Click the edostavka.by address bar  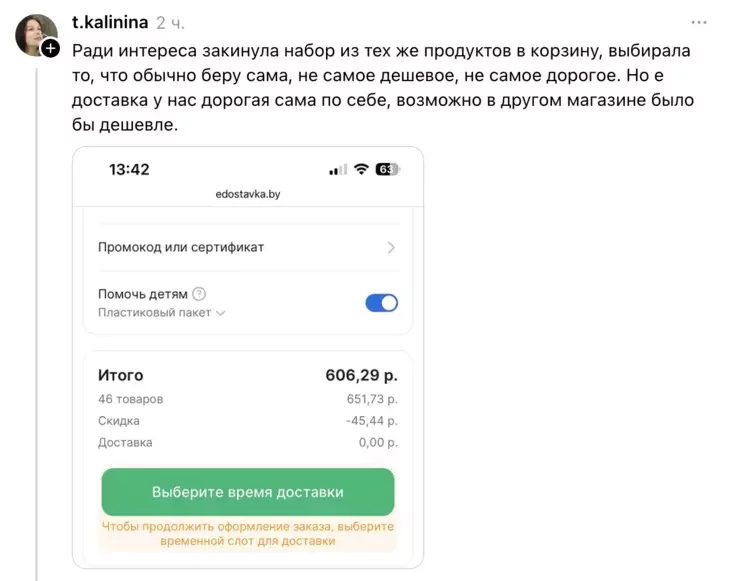248,195
